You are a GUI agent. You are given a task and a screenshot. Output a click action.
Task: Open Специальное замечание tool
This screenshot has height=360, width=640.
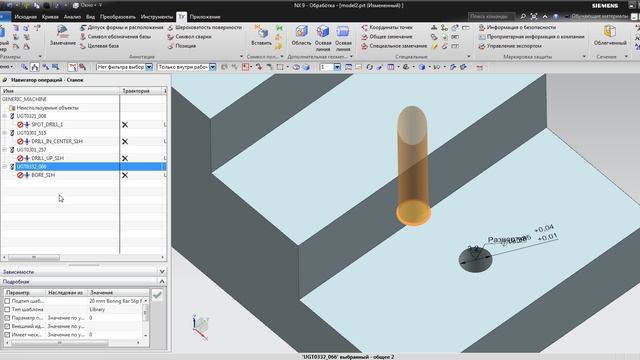point(394,46)
